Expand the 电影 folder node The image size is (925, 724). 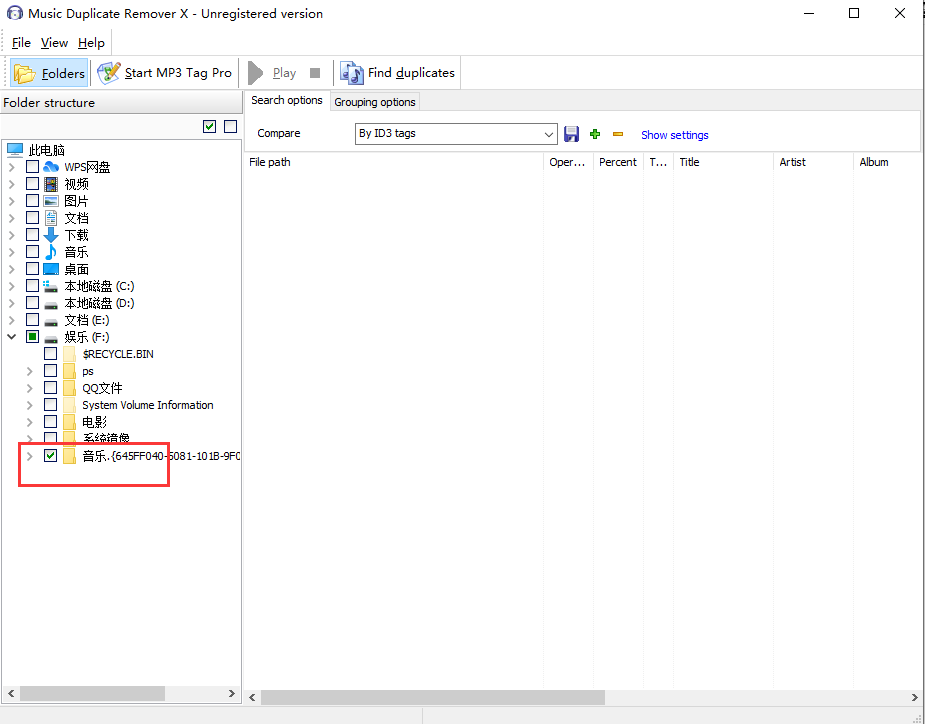(30, 422)
